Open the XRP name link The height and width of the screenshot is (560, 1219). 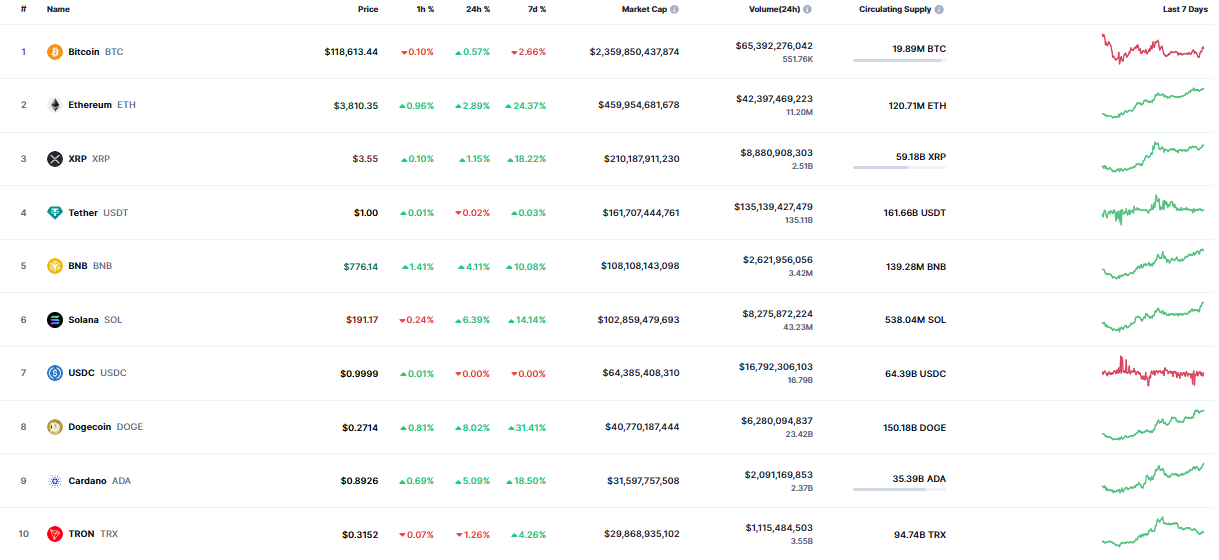pyautogui.click(x=77, y=159)
